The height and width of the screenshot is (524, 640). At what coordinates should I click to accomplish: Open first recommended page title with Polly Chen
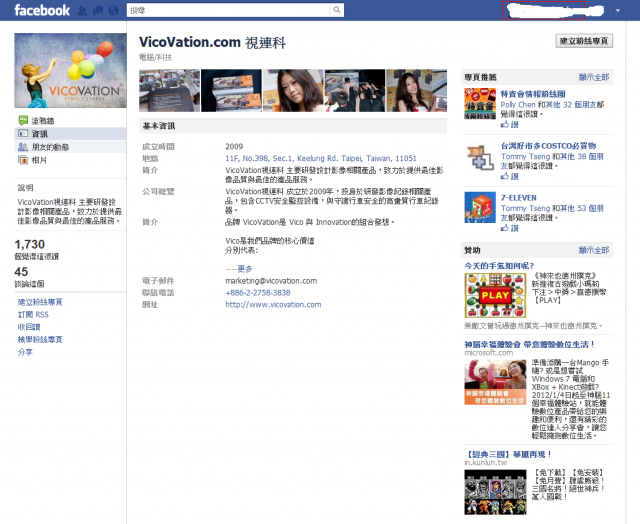[x=533, y=94]
